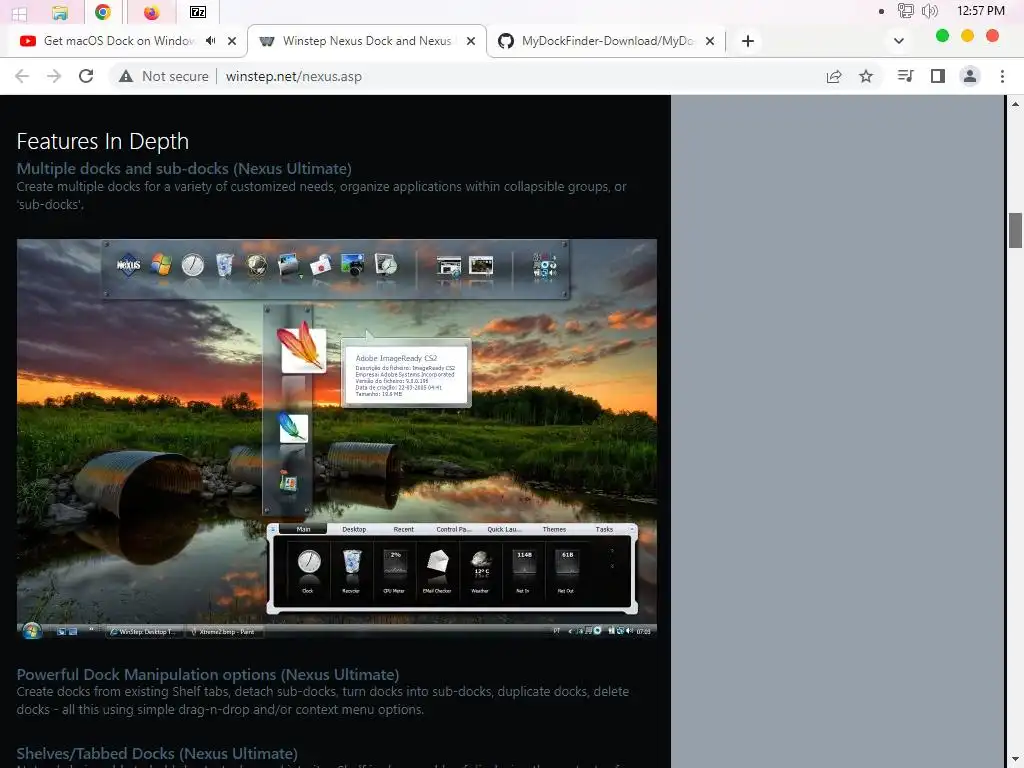This screenshot has height=768, width=1024.
Task: Click the 12:57 PM clock
Action: (x=980, y=10)
